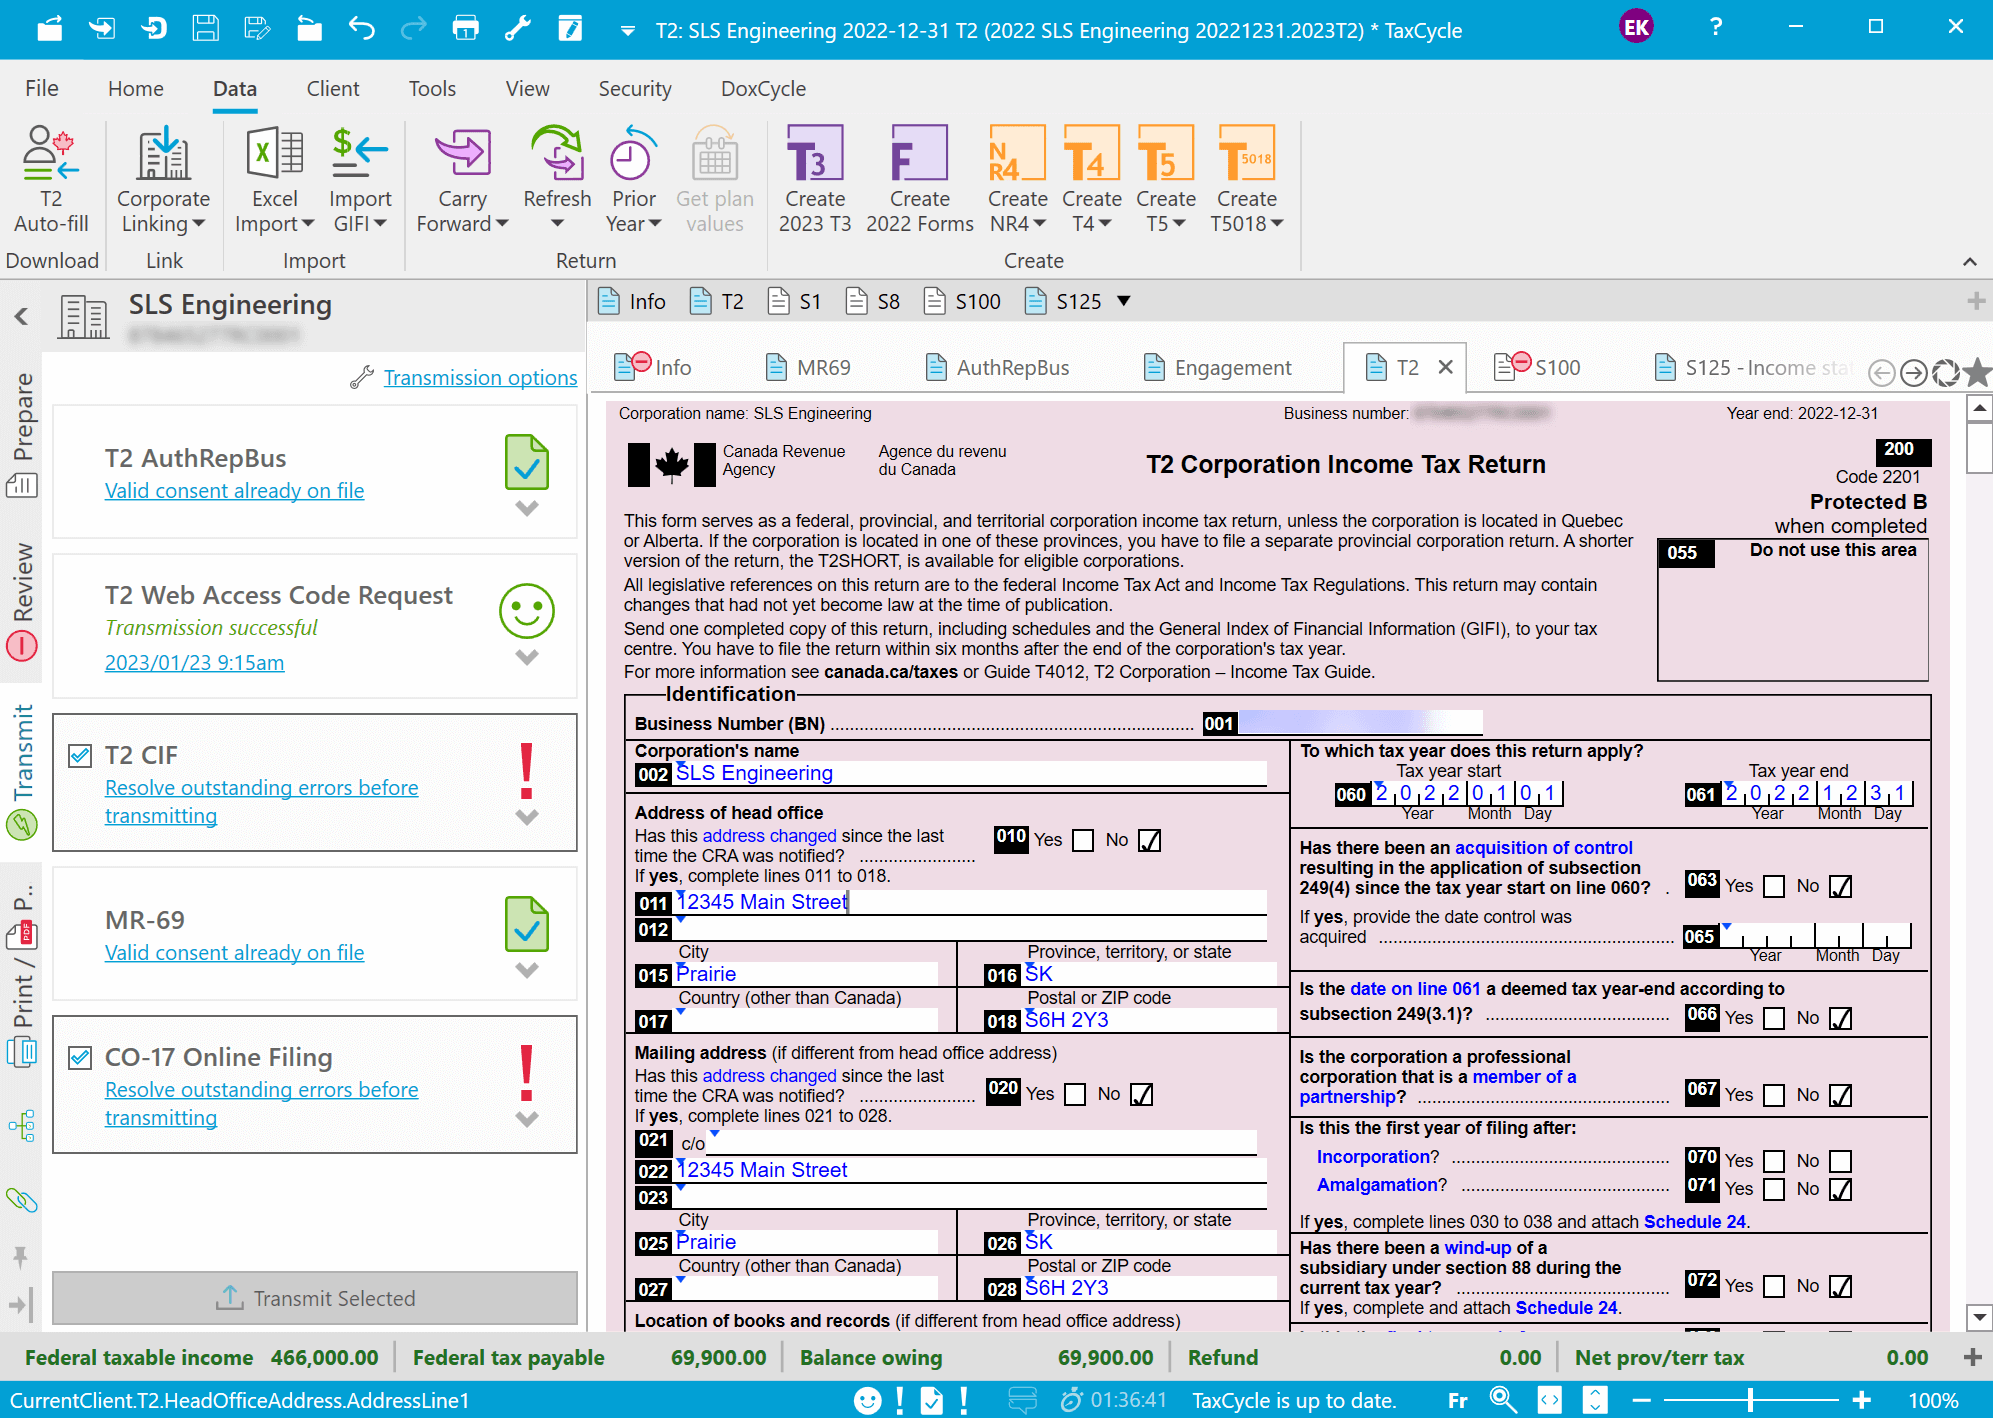Collapse the sidebar with back chevron
Screen dimensions: 1993x1418
(x=22, y=317)
